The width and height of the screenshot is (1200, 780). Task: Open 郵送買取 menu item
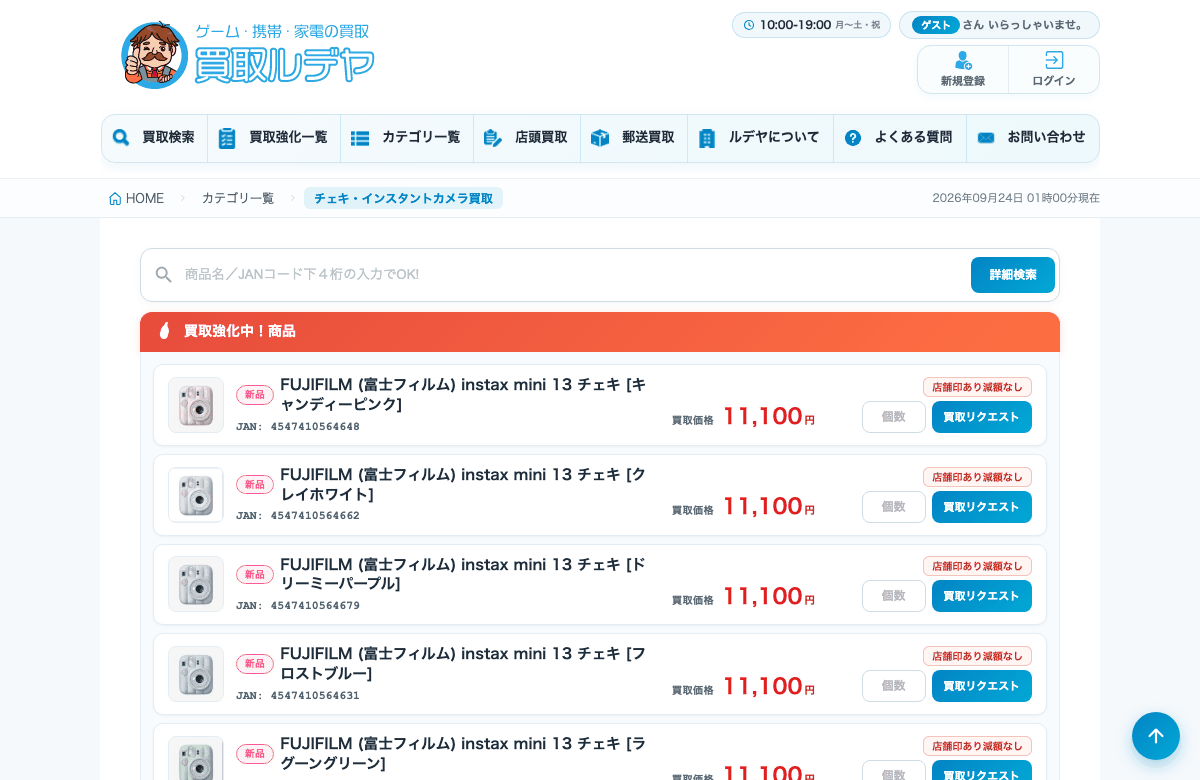pos(634,138)
